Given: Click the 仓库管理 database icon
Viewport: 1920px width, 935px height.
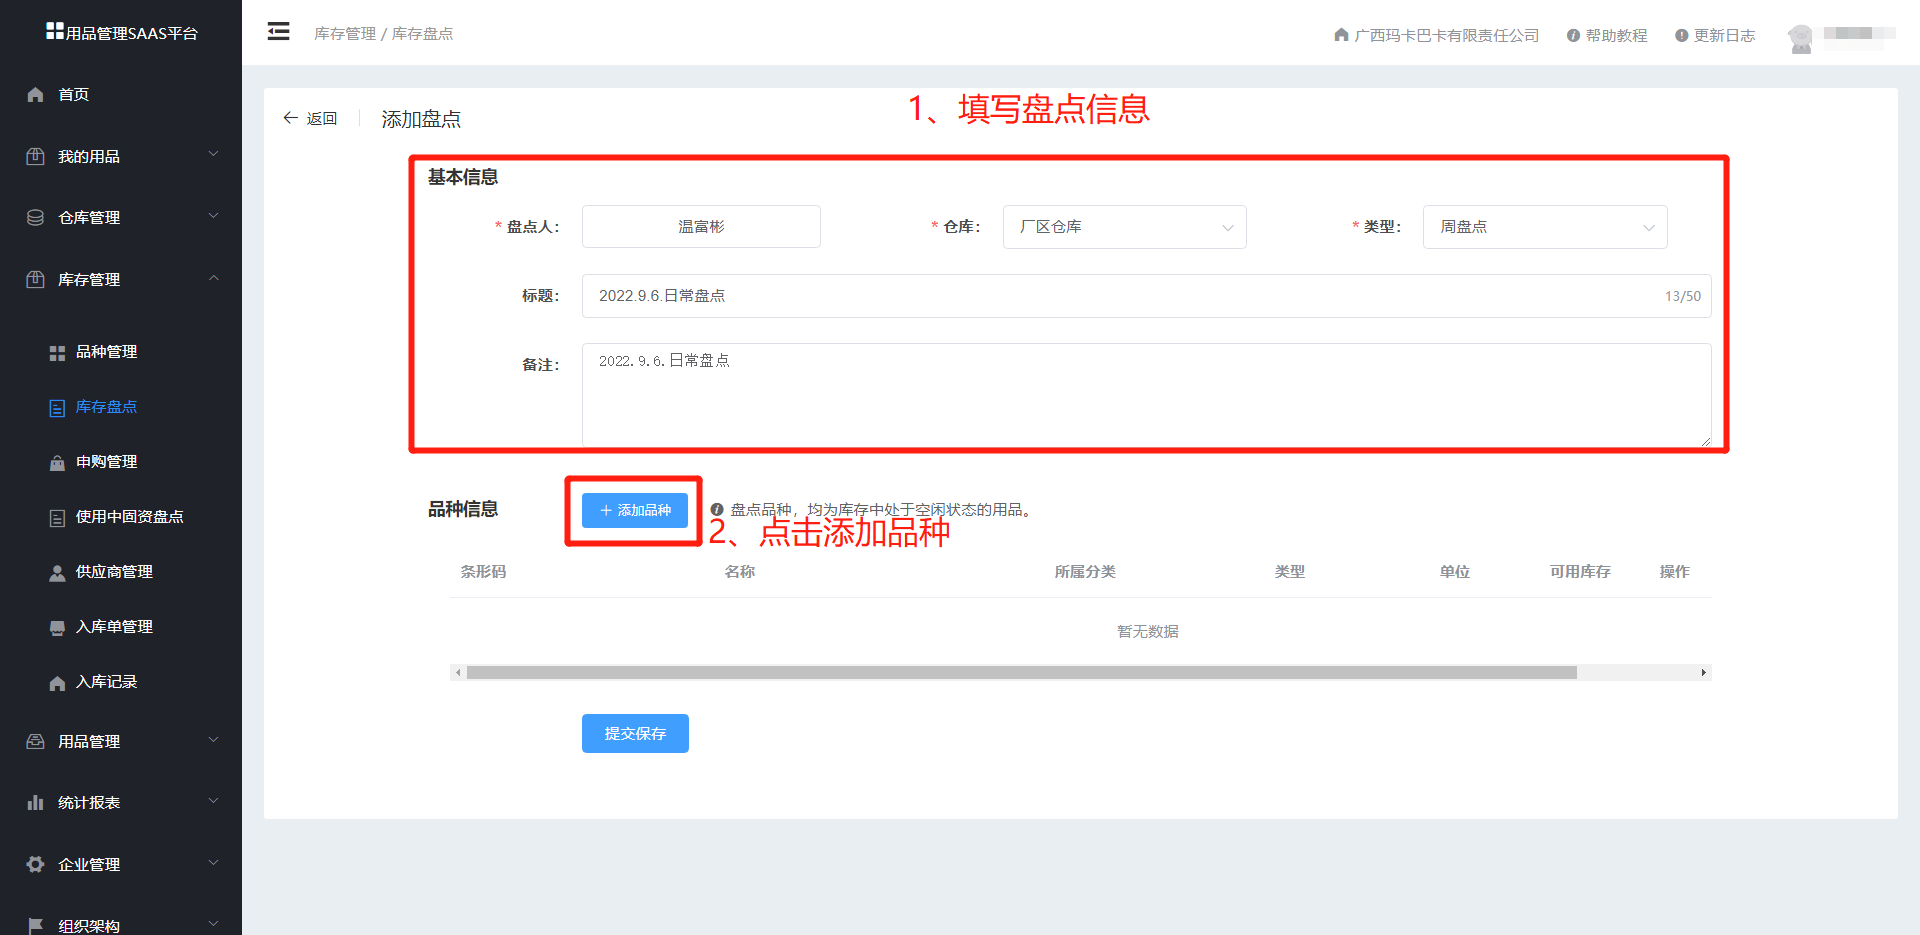Looking at the screenshot, I should click(35, 217).
